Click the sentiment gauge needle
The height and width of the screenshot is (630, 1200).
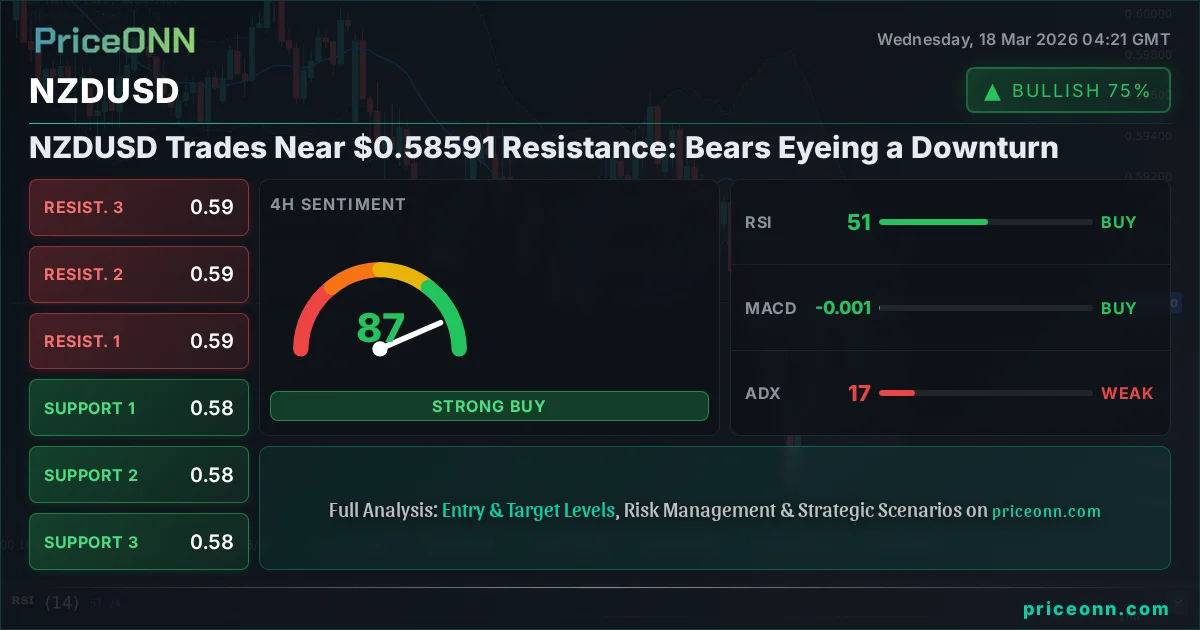pyautogui.click(x=410, y=336)
